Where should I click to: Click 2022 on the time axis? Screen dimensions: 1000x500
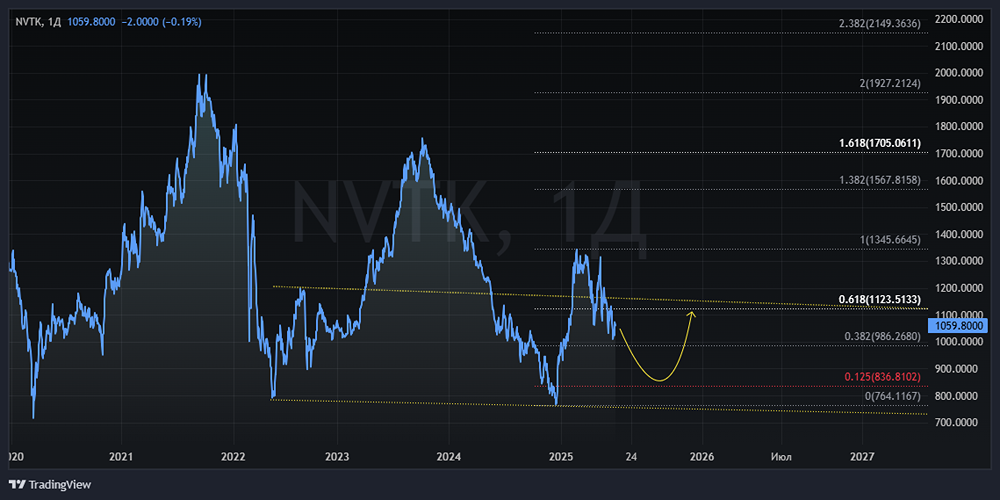(233, 457)
